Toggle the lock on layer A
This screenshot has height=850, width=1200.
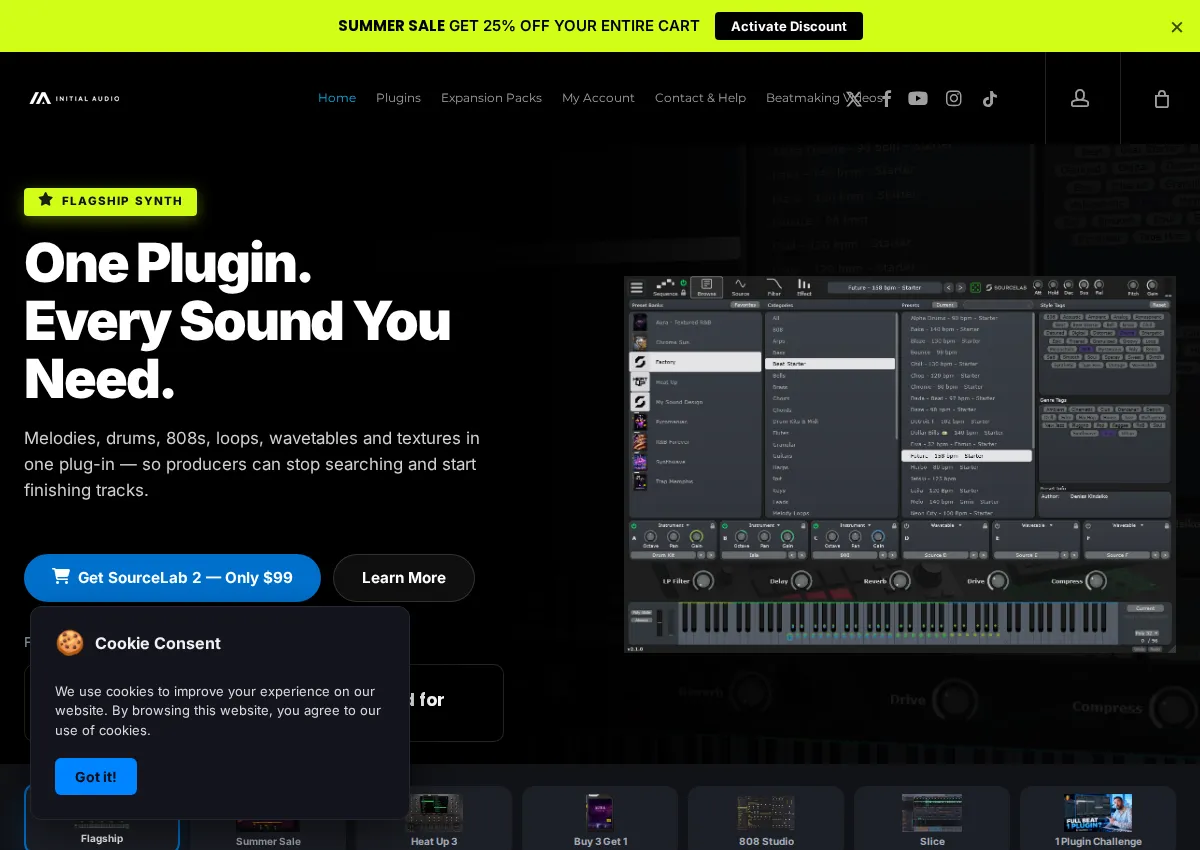712,526
